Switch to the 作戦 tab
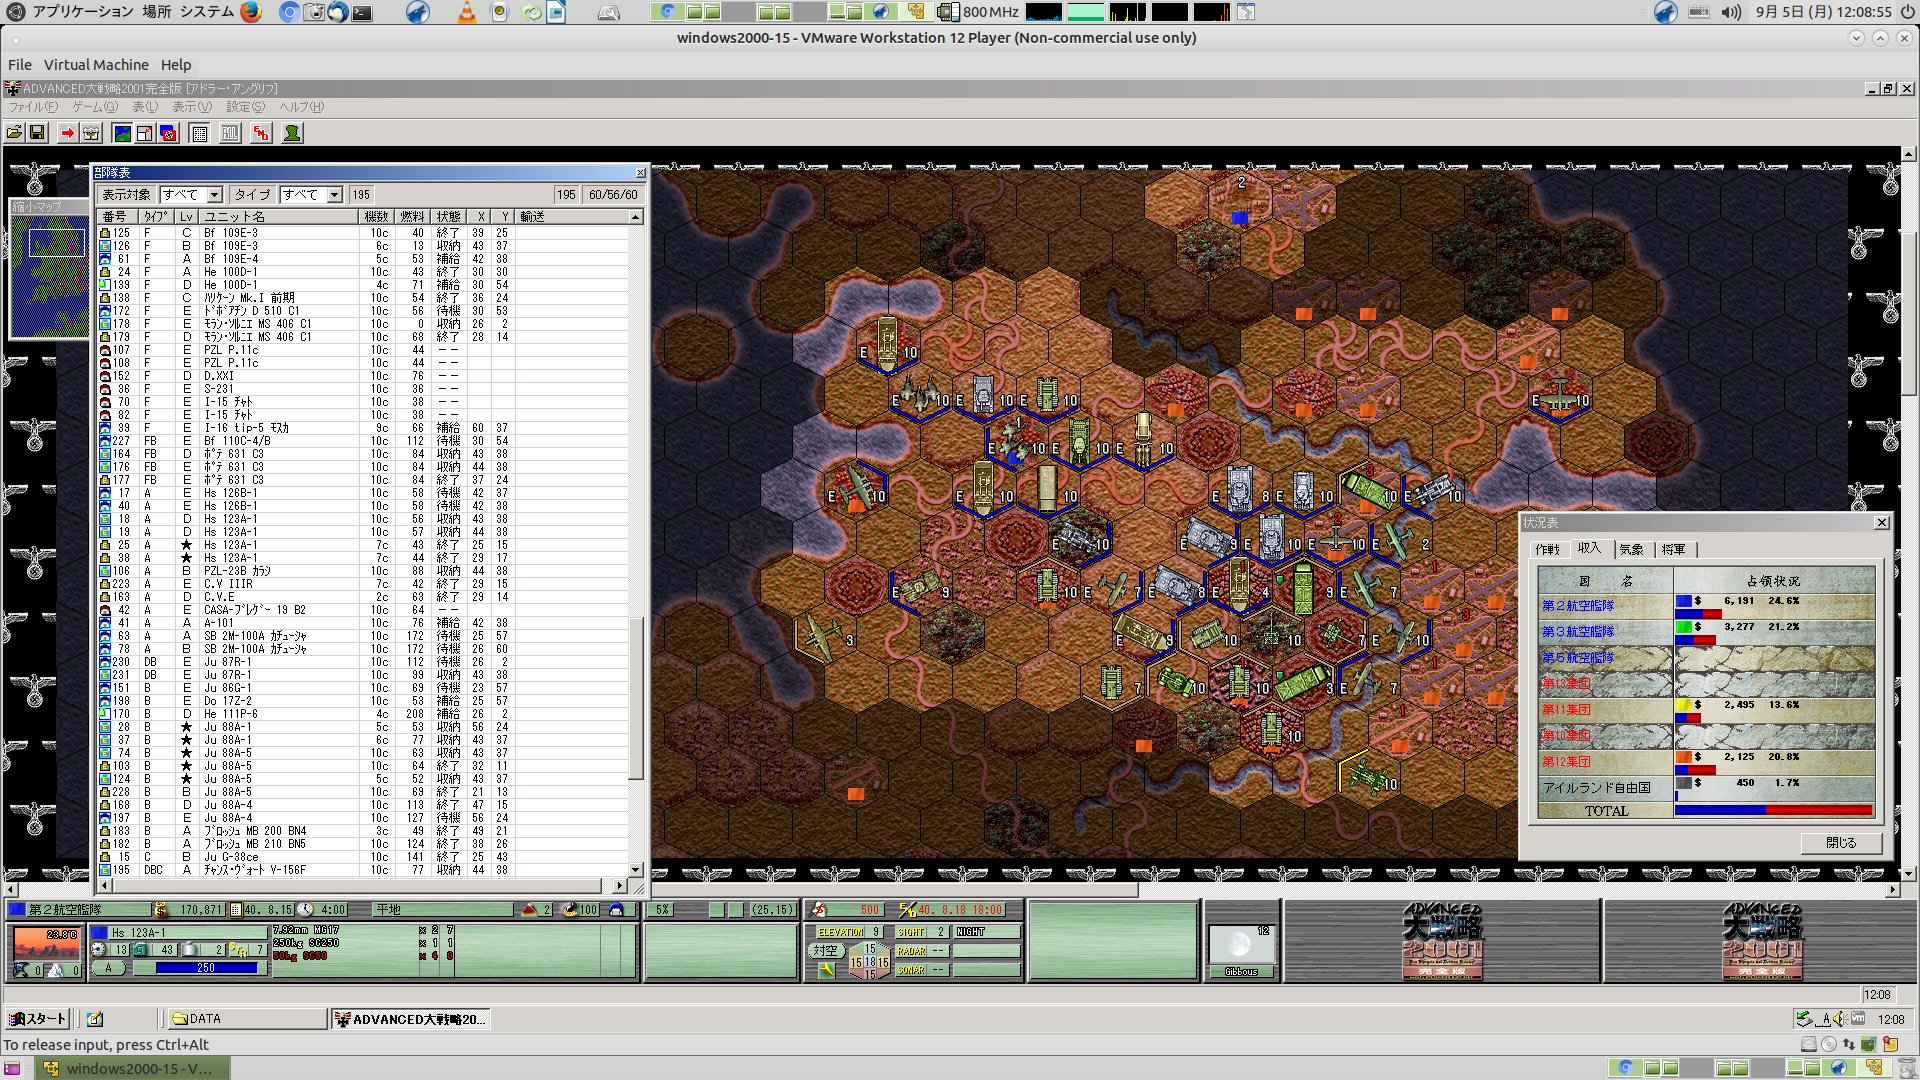The width and height of the screenshot is (1920, 1080). 1548,550
